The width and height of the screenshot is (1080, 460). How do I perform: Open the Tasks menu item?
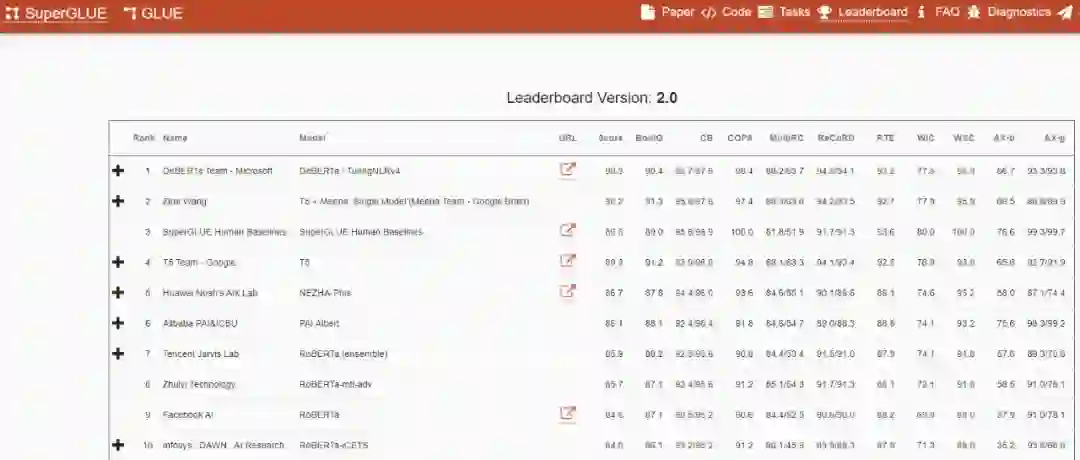pos(784,12)
